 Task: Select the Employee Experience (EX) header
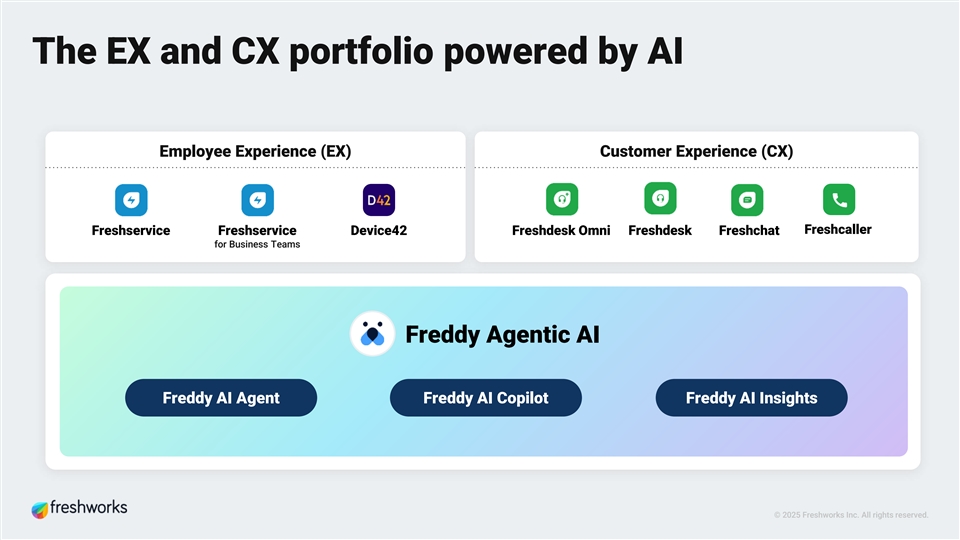pos(255,151)
